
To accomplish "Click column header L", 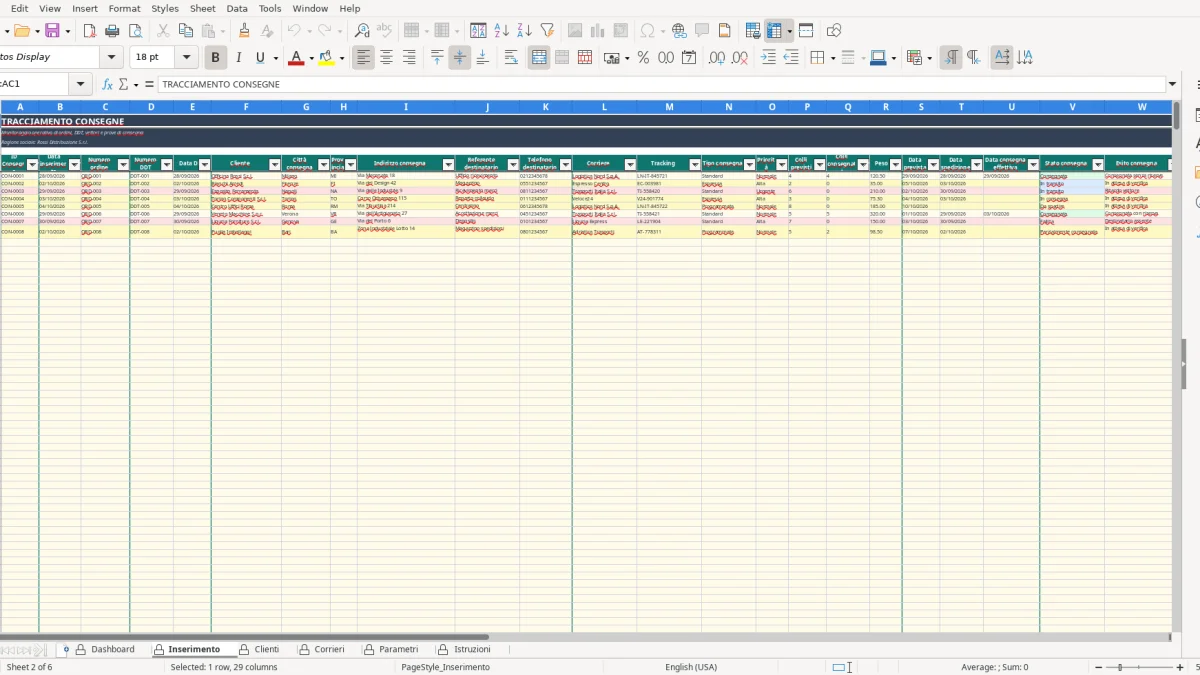I will [604, 107].
